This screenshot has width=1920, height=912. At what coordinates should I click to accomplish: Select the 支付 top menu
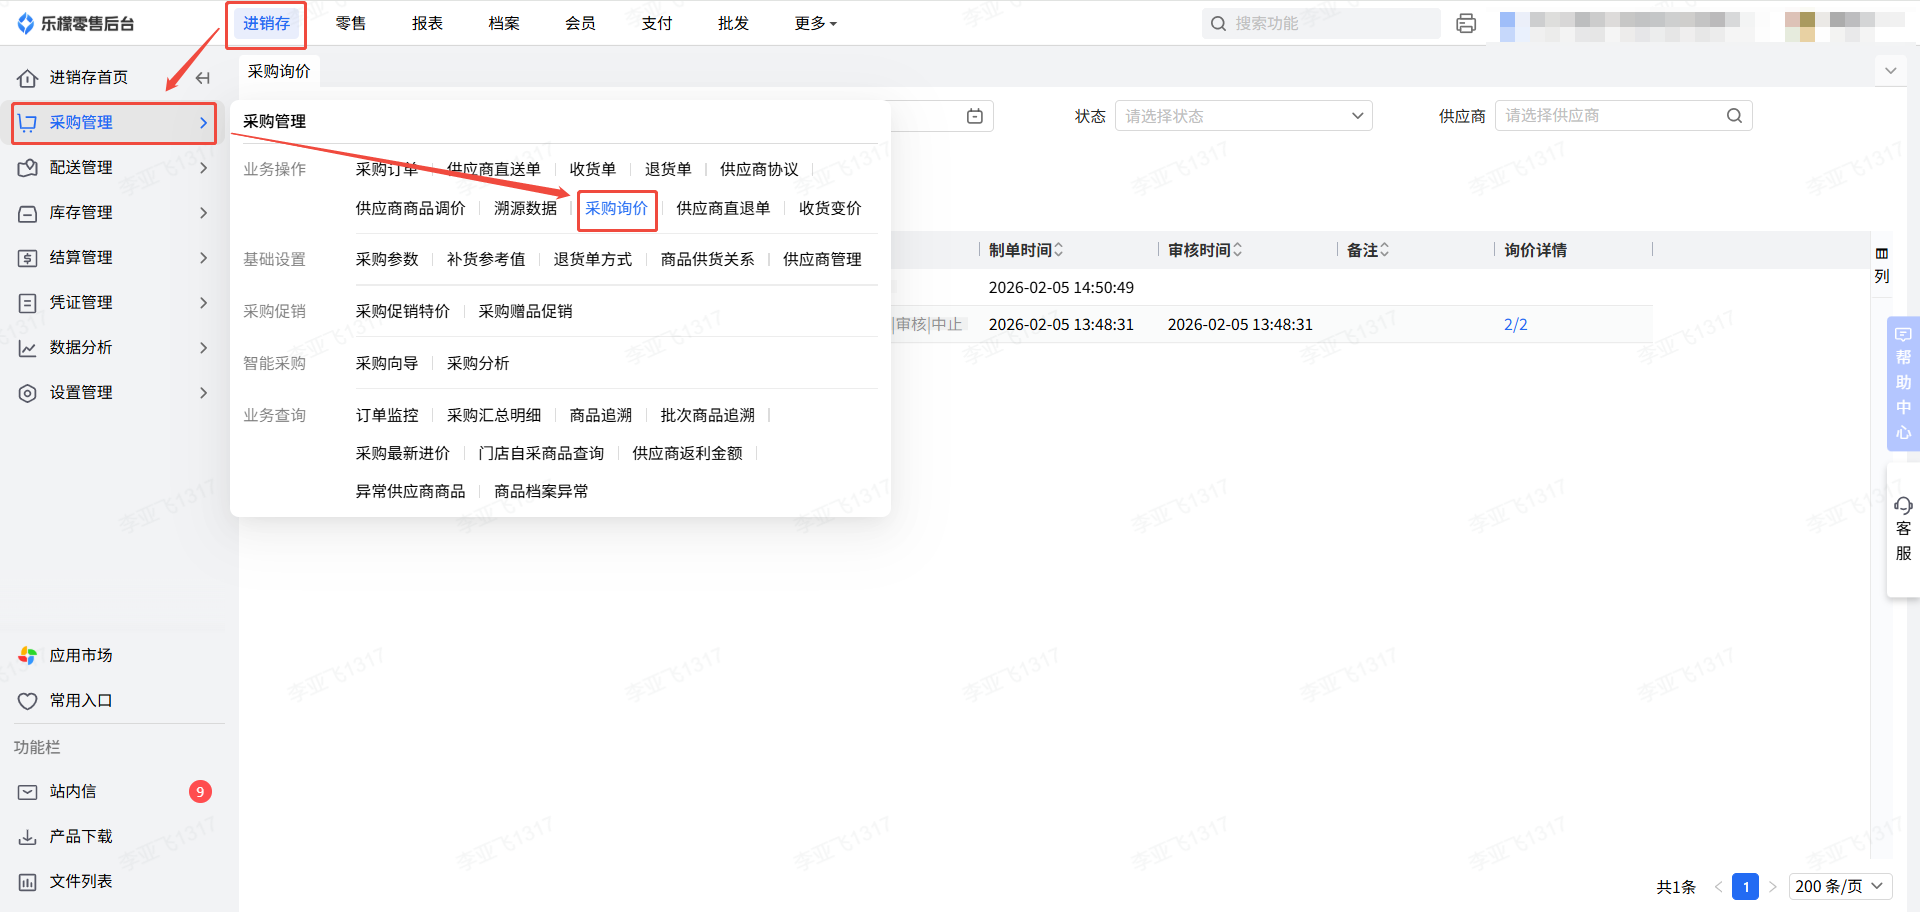click(x=657, y=23)
